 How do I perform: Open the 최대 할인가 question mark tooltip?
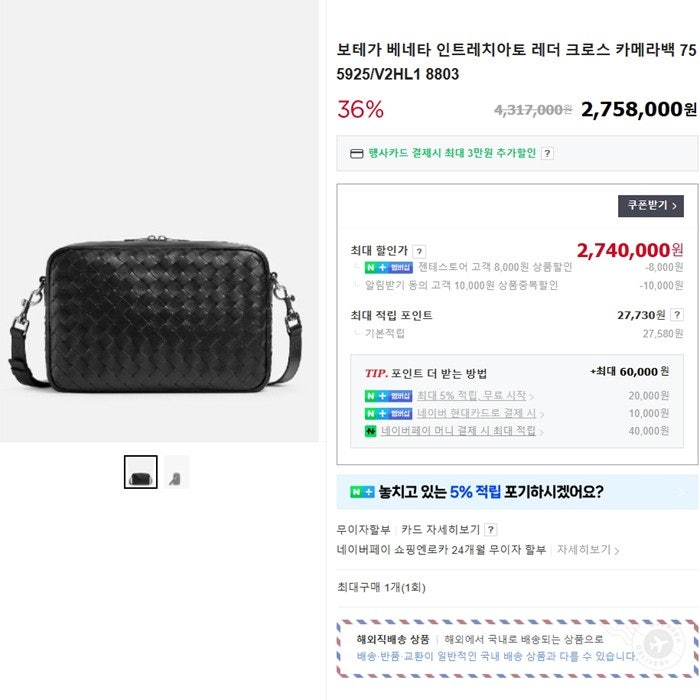pos(419,251)
